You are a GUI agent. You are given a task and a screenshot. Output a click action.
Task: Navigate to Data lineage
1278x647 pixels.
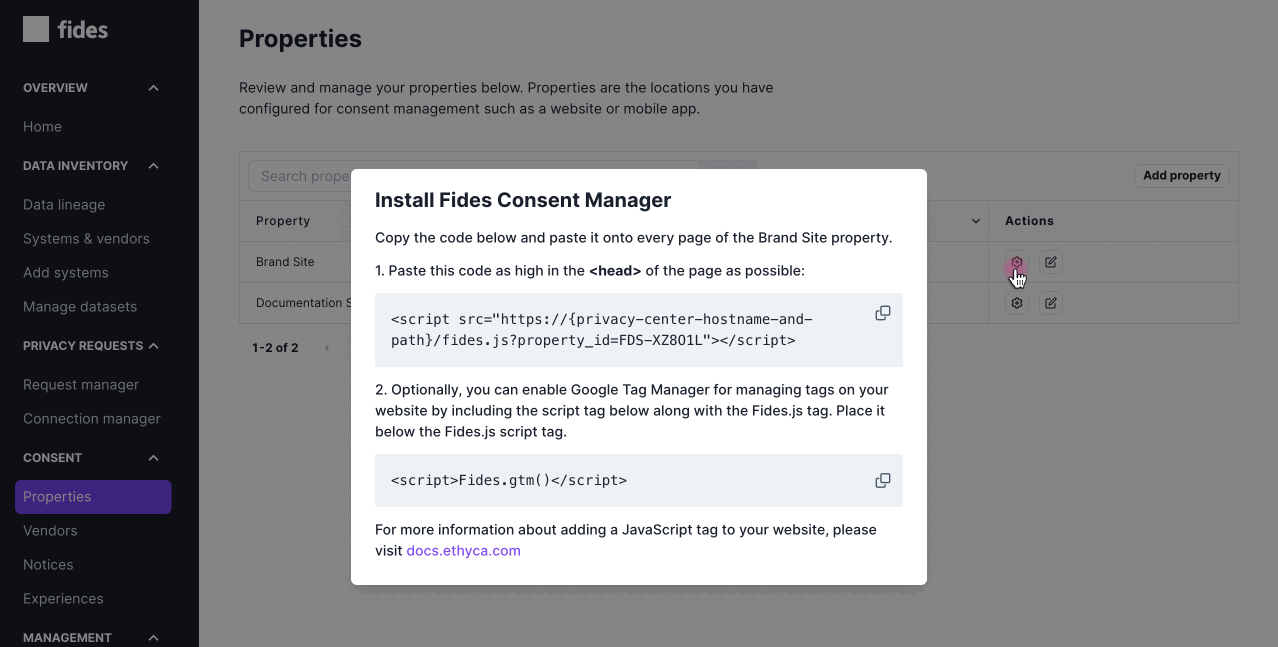click(x=64, y=205)
